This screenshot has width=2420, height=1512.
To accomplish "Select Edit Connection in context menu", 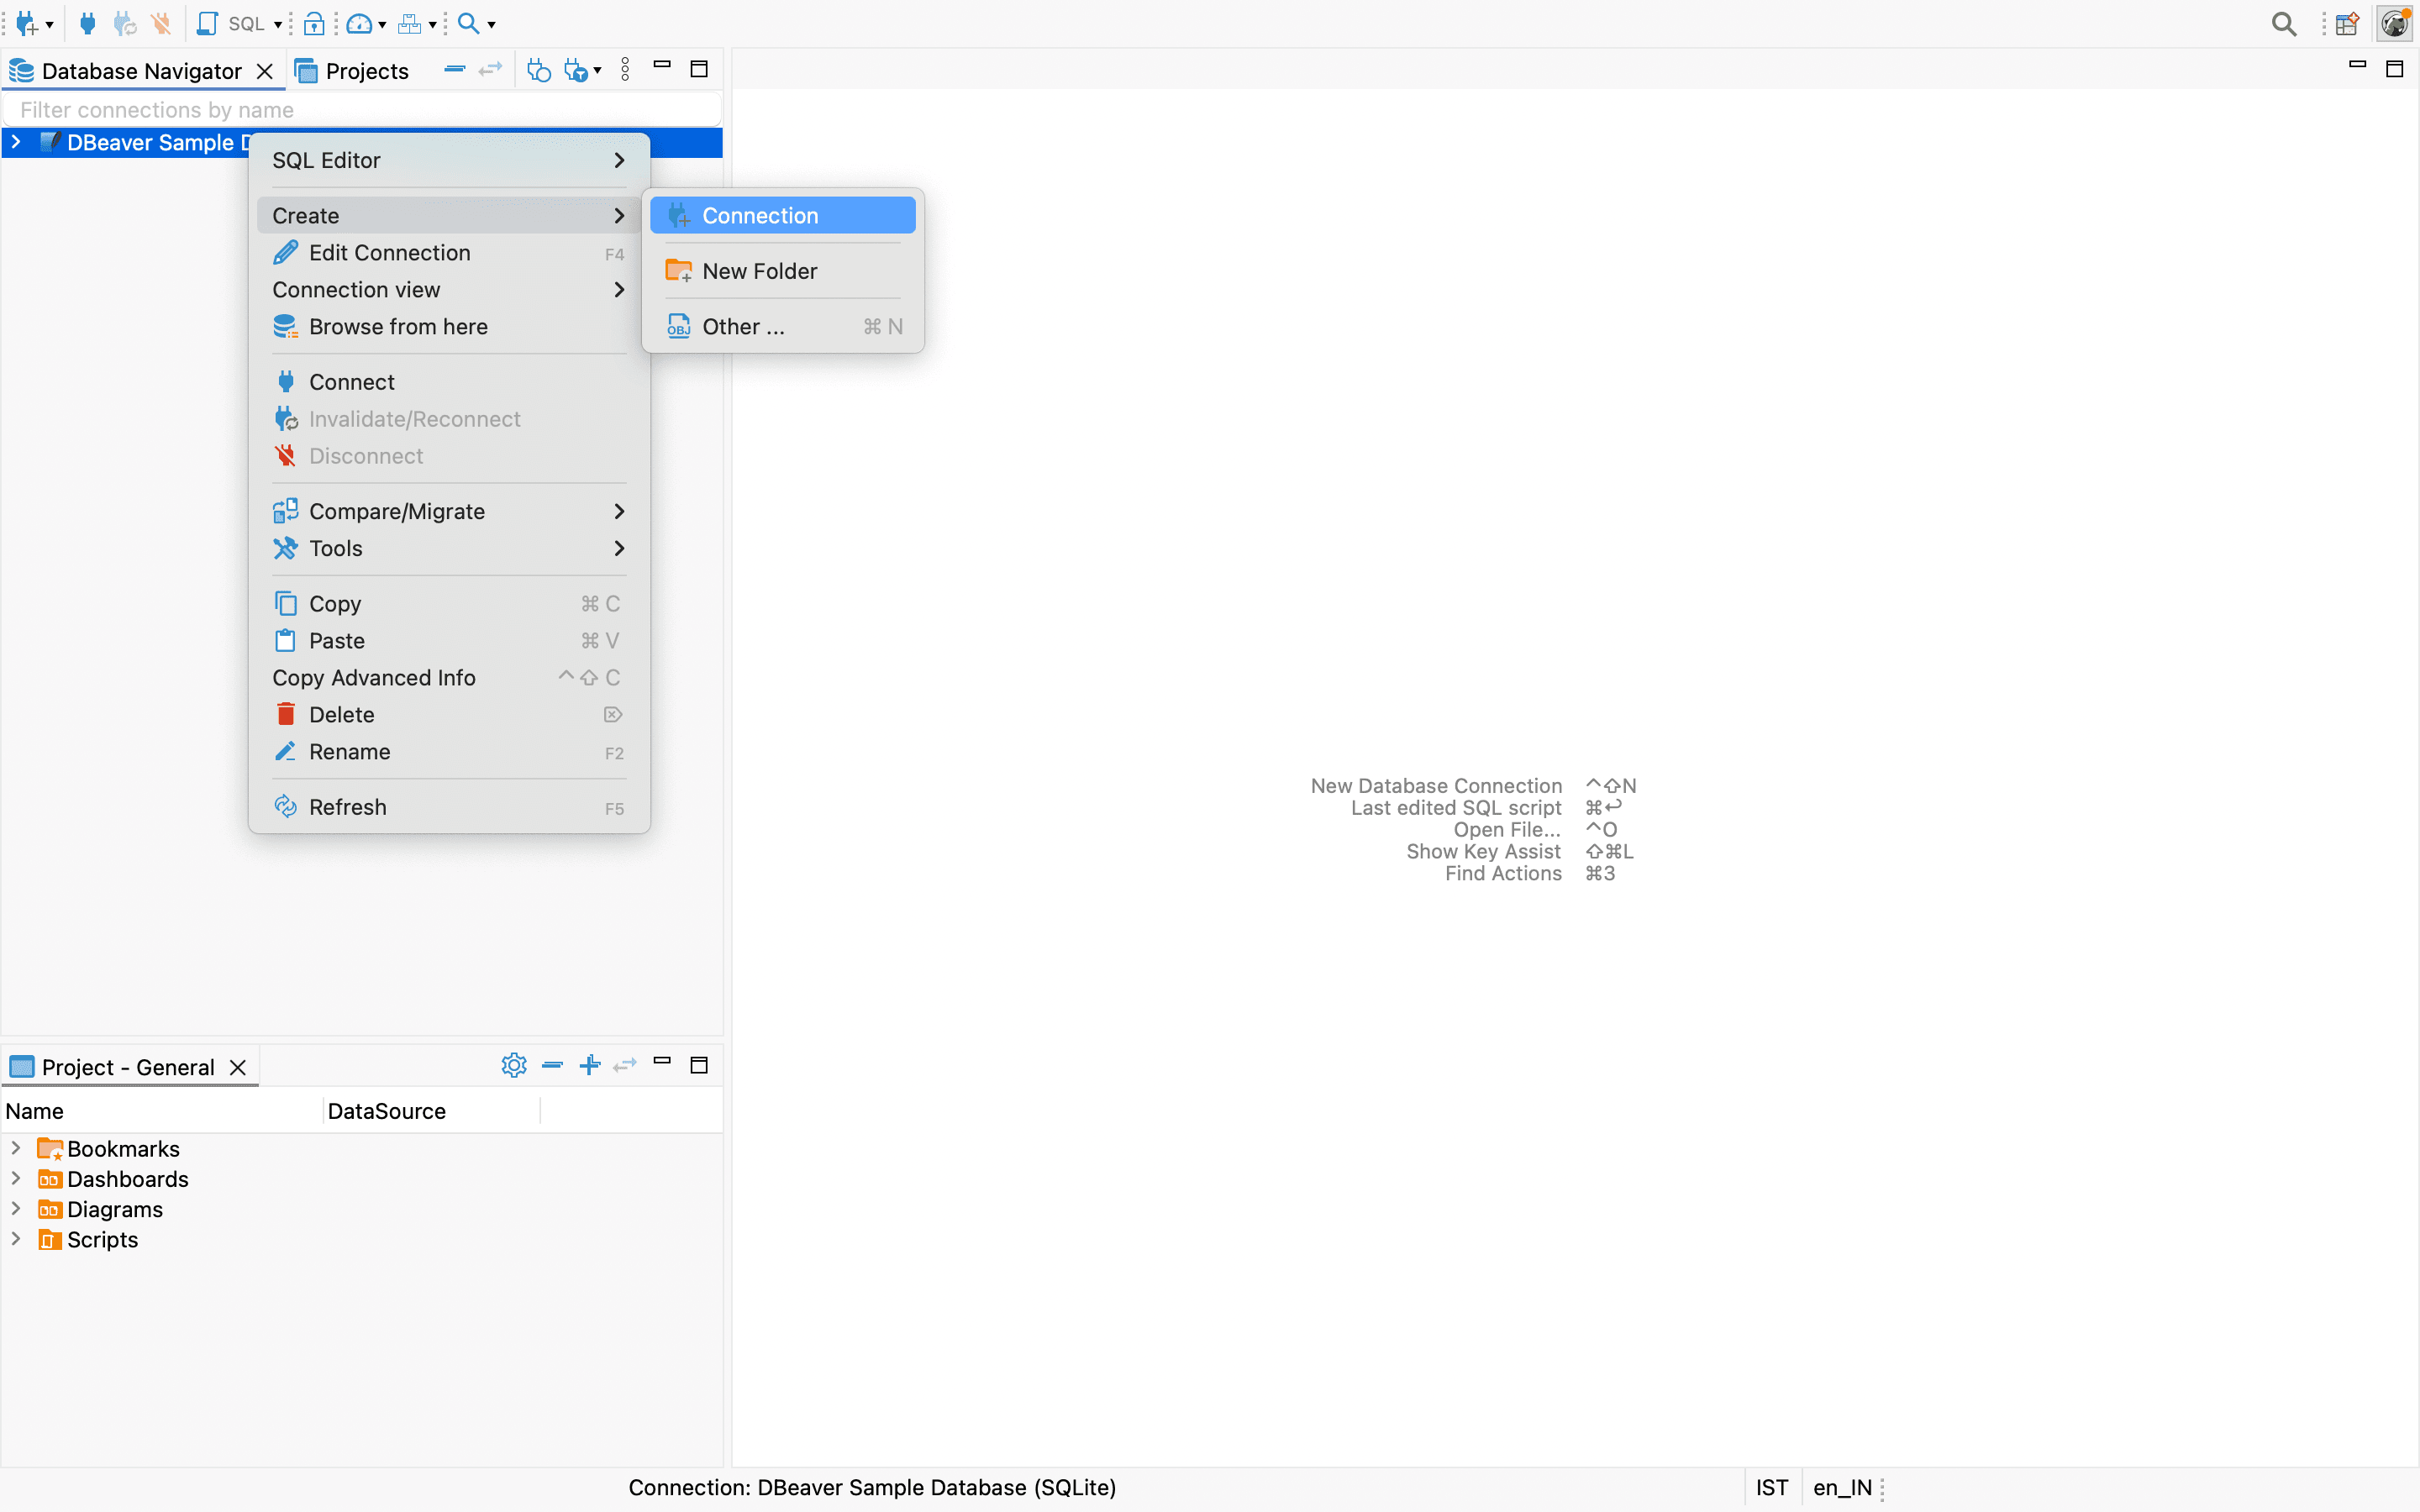I will point(389,253).
